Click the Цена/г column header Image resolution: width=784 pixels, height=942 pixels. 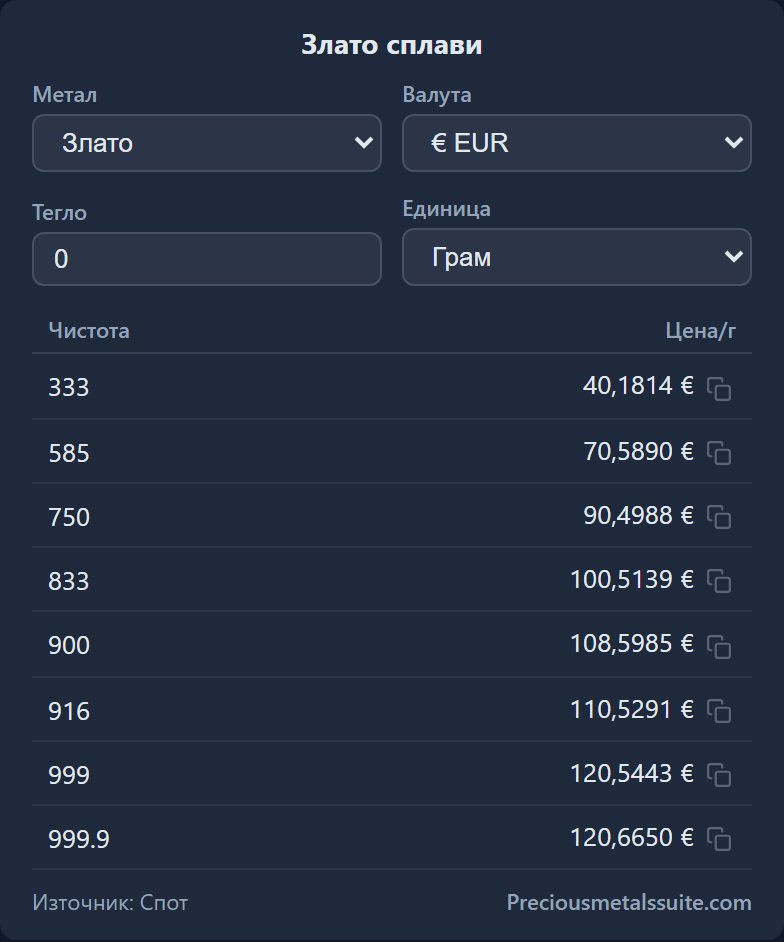[x=700, y=330]
